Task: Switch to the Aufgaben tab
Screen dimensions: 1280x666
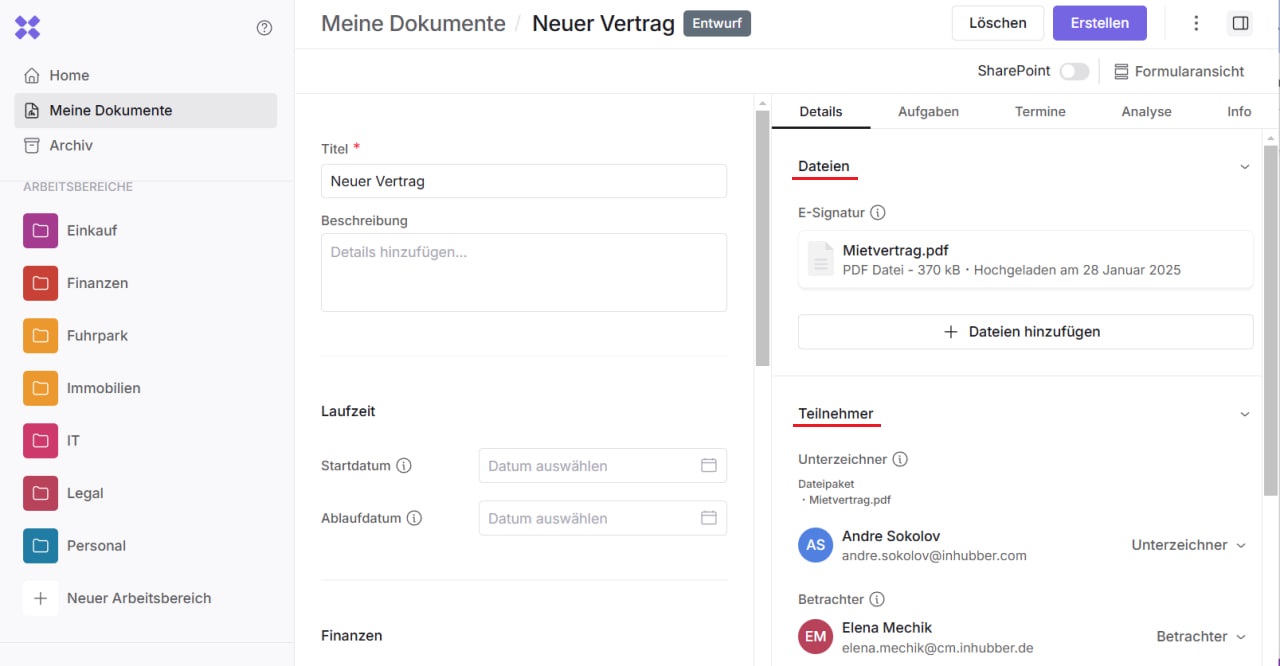Action: click(928, 112)
